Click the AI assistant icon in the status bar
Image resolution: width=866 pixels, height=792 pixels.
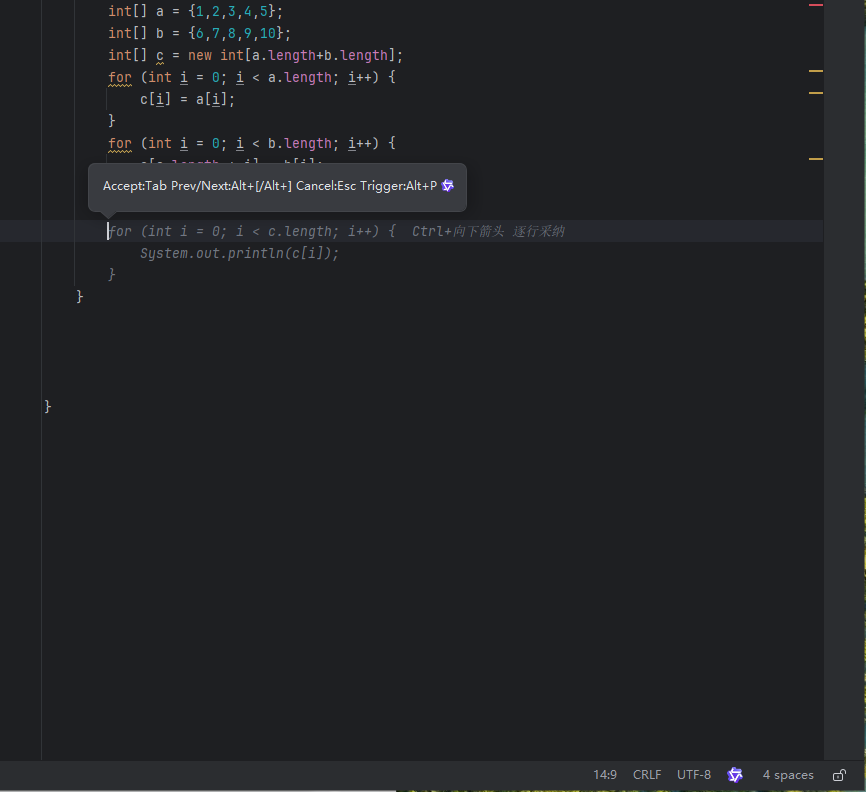[735, 775]
